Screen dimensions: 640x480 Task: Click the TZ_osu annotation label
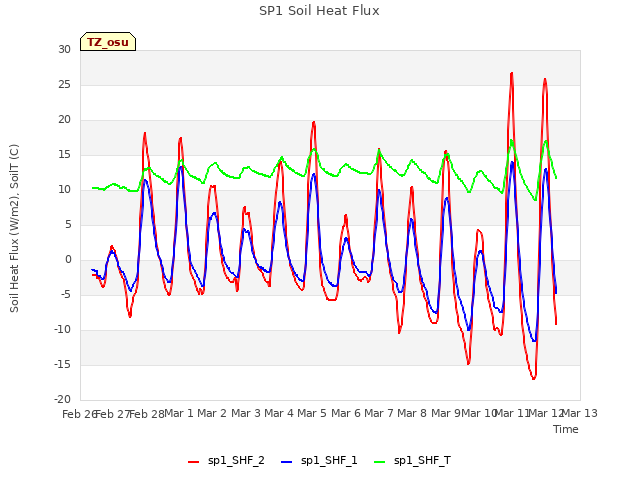pos(108,42)
